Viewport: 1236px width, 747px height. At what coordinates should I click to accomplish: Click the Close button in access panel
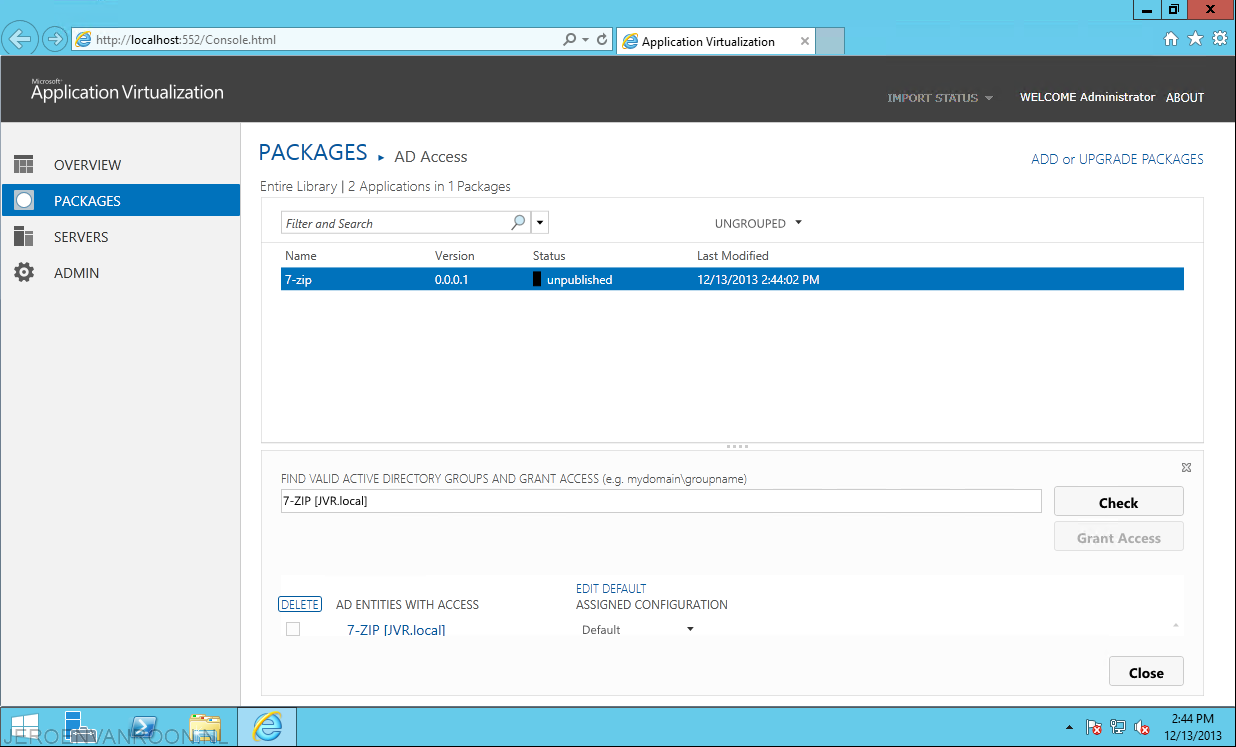(1146, 672)
